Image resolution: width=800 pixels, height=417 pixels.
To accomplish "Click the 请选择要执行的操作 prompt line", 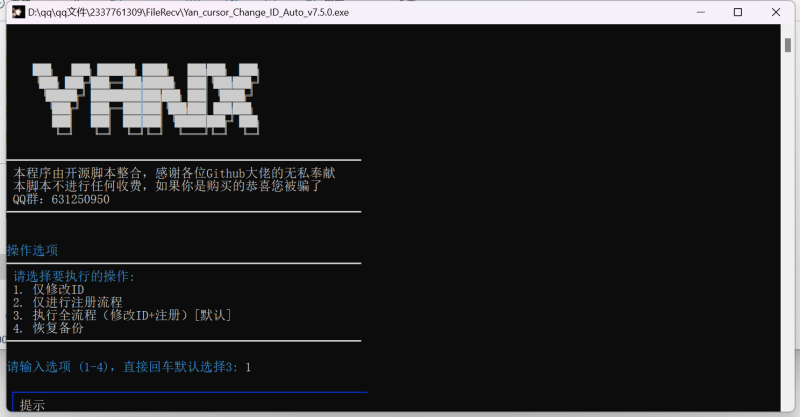I will tap(74, 277).
